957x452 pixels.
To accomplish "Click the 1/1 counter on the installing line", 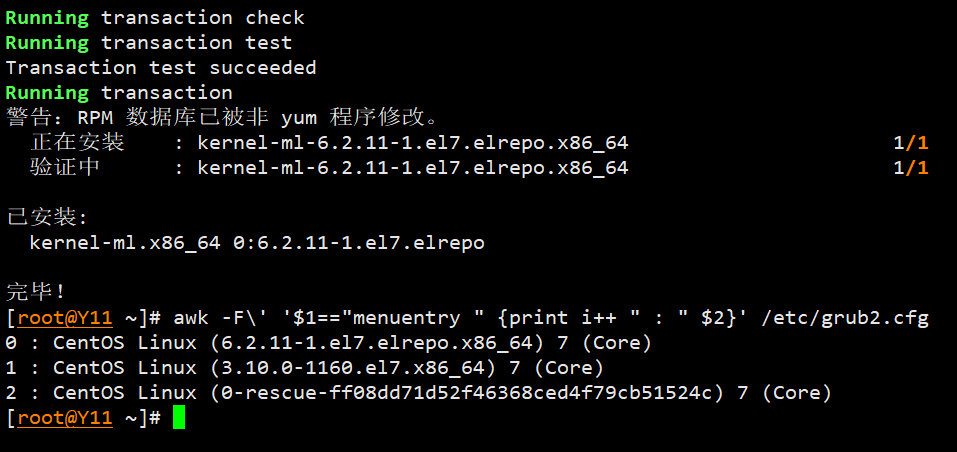I will tap(910, 143).
